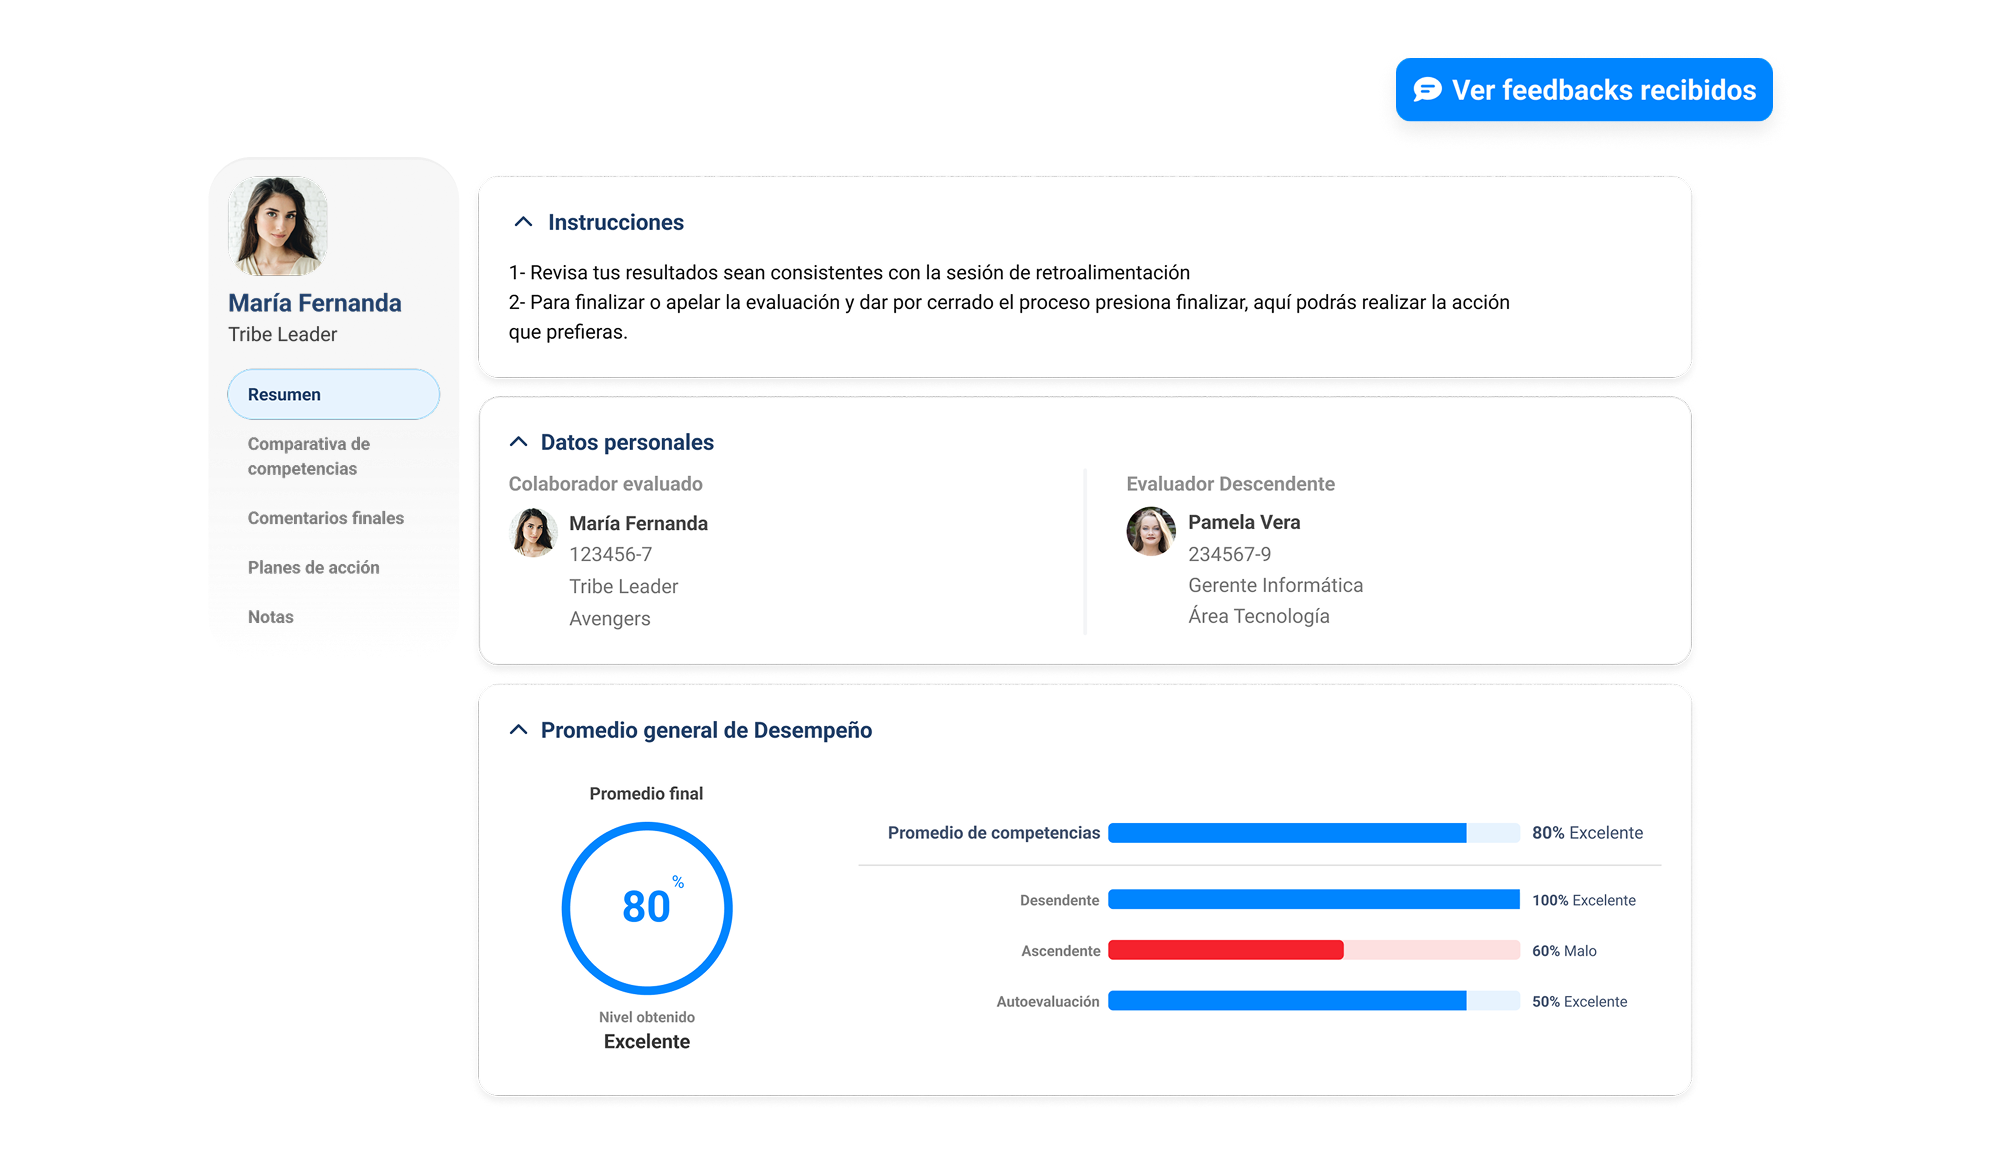
Task: Click the Instrucciones section header icon
Action: coord(521,221)
